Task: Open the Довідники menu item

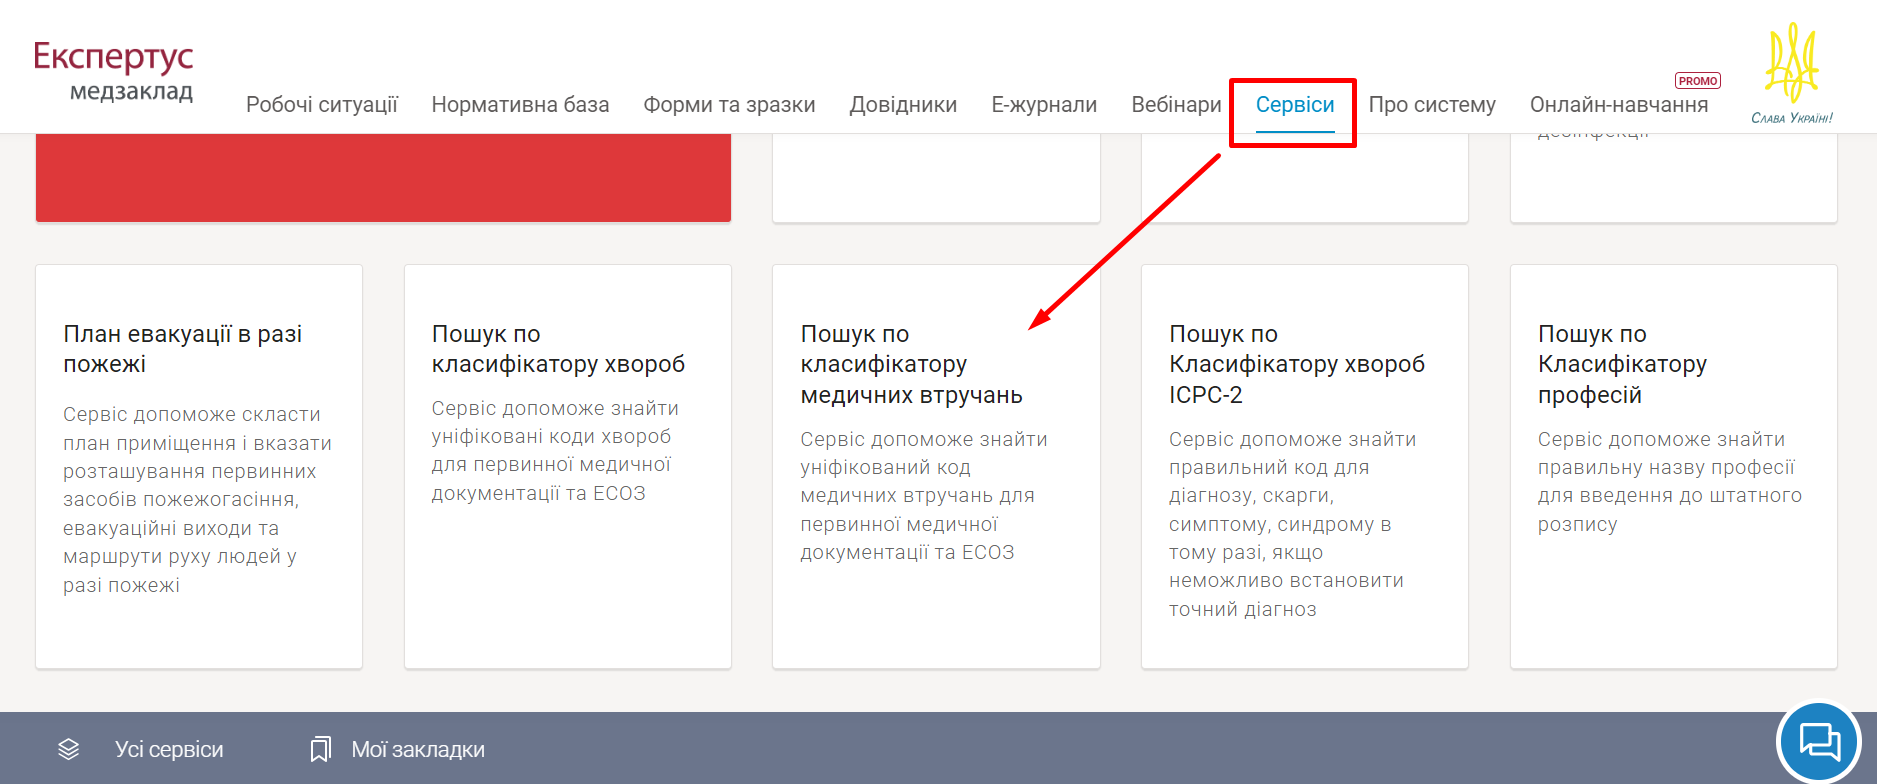Action: 903,105
